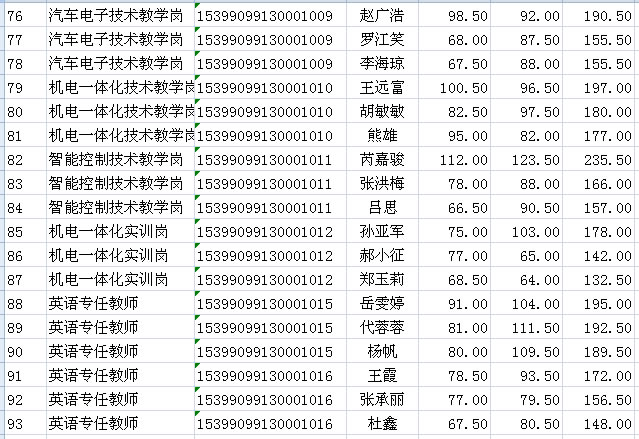Click the position code cell in row 92
The height and width of the screenshot is (439, 639).
click(266, 400)
